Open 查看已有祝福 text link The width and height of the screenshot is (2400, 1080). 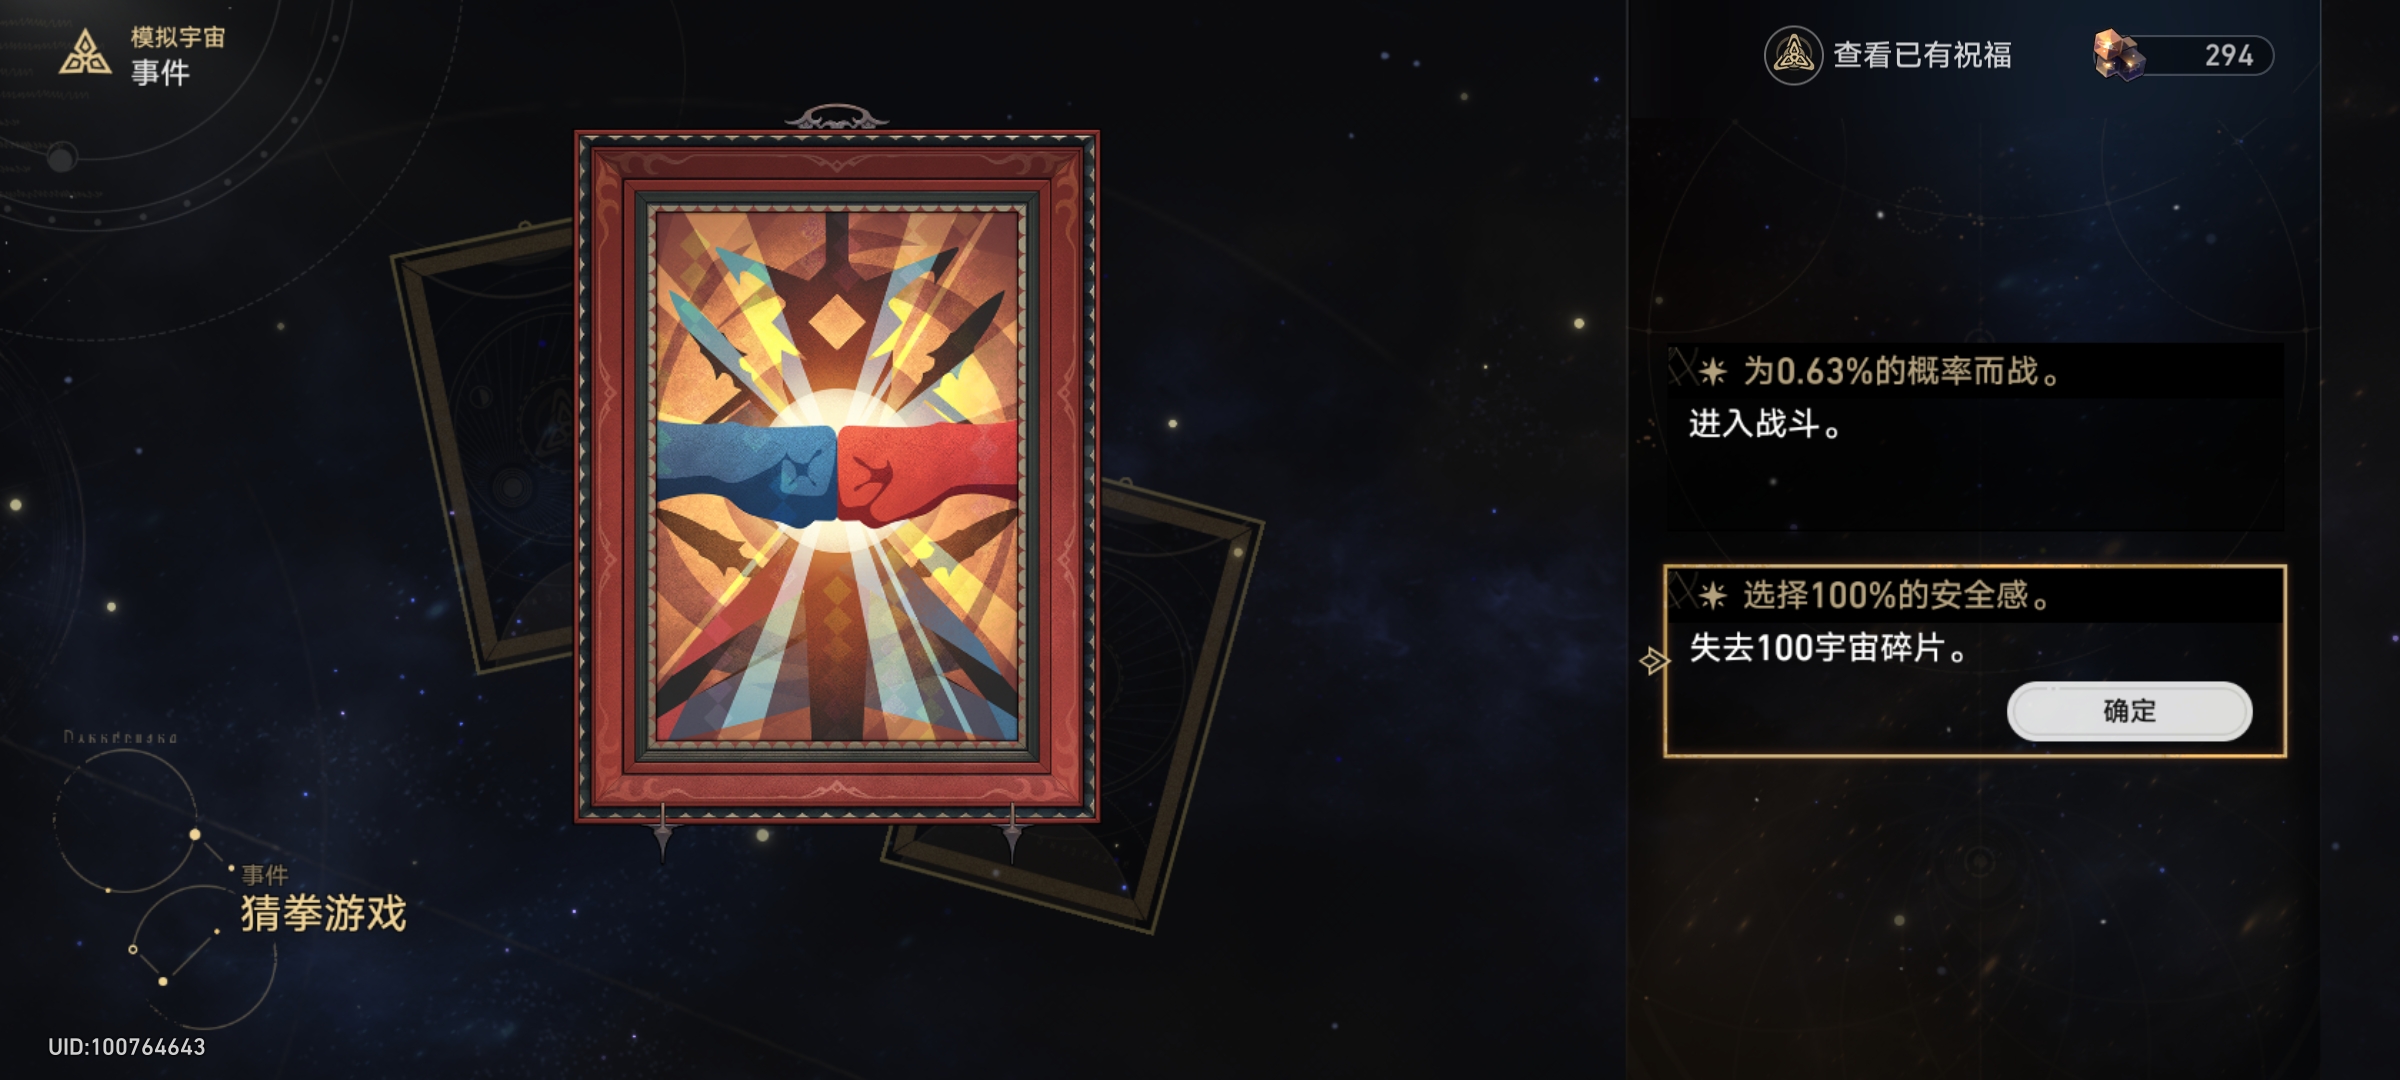coord(1922,55)
